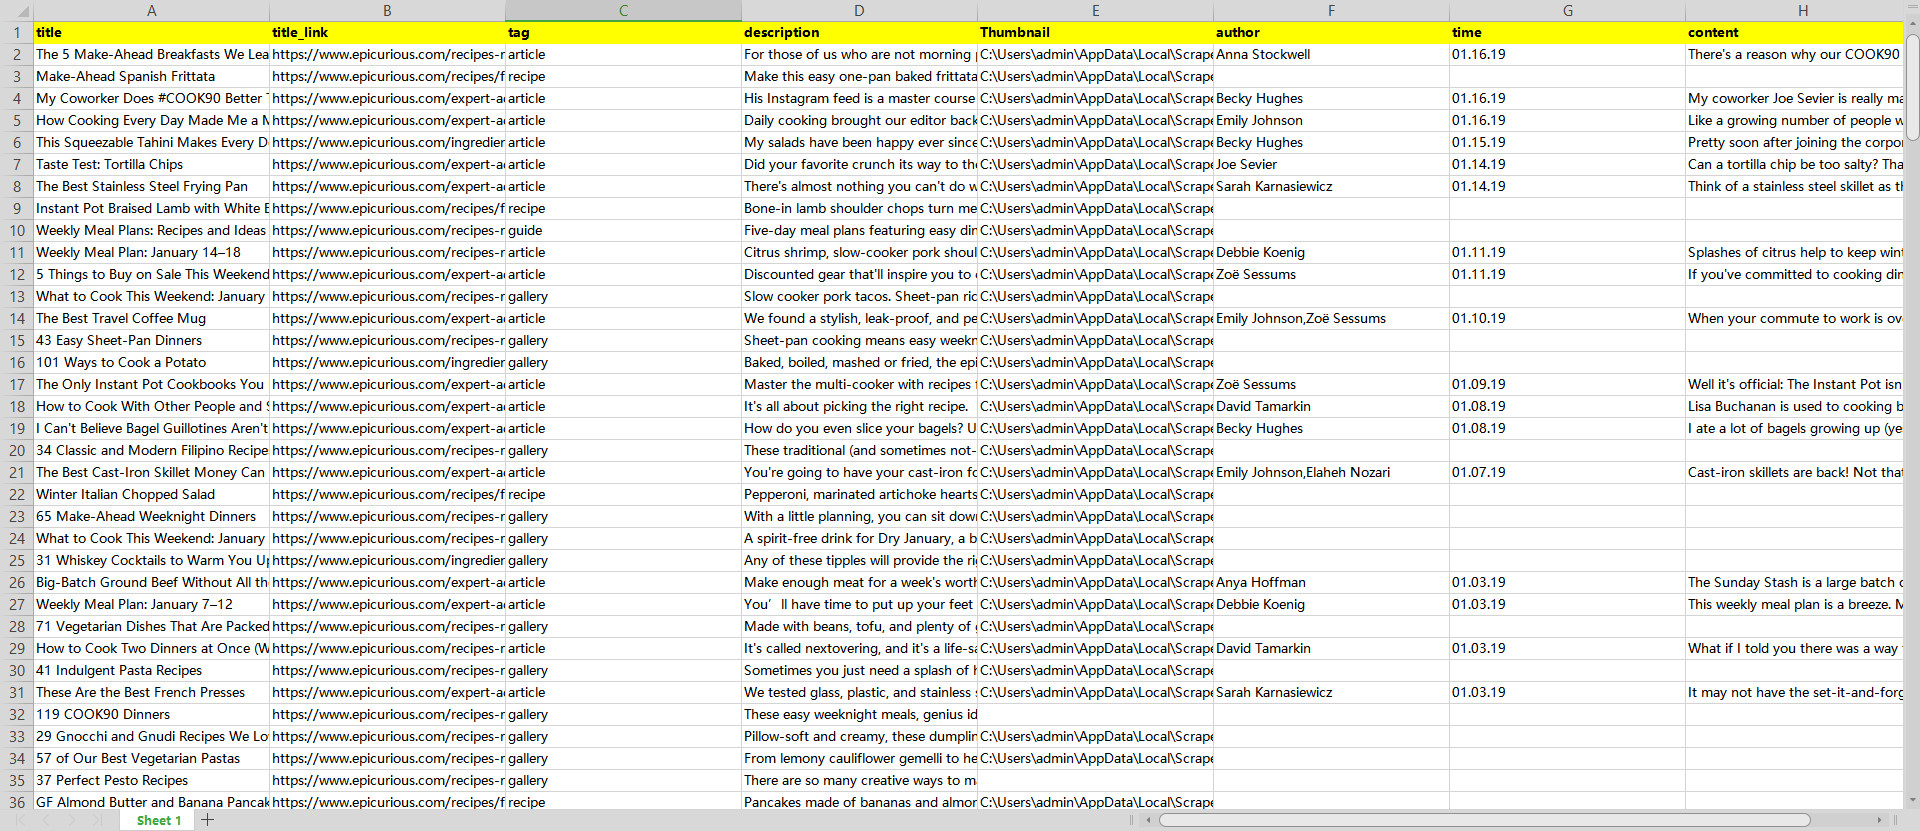This screenshot has height=831, width=1920.
Task: Select the 'Anna Stockwell' author cell
Action: (1331, 54)
